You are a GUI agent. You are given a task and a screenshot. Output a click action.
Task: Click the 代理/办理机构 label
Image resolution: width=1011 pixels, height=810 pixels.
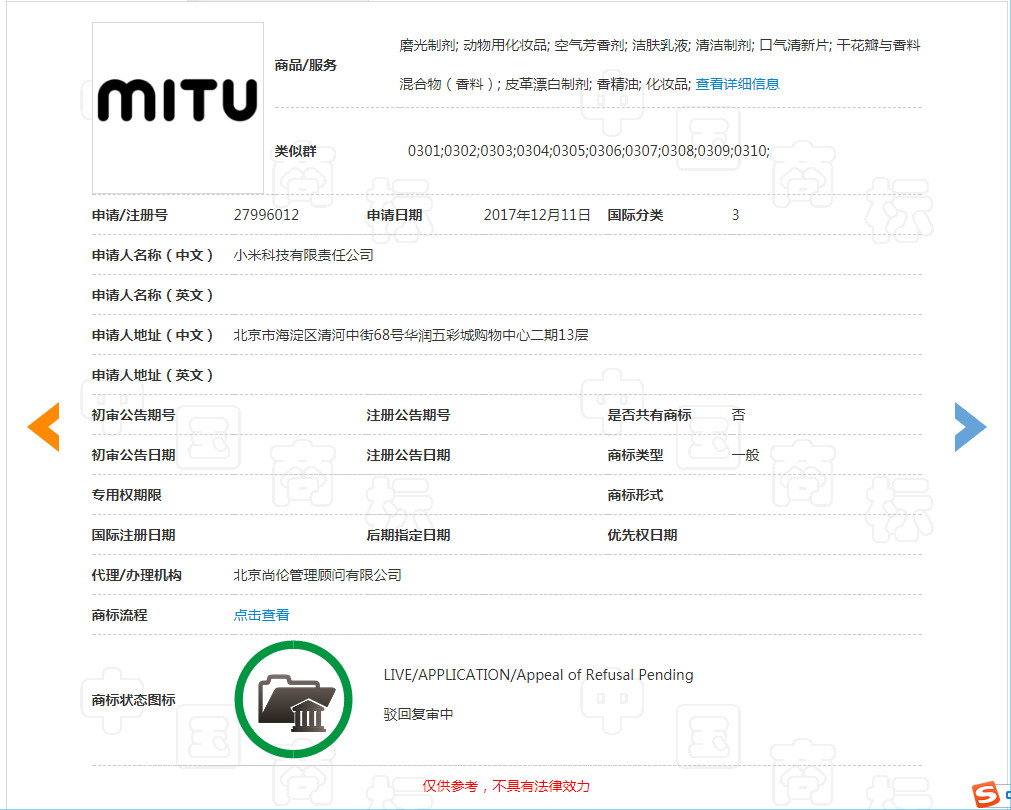(x=137, y=575)
